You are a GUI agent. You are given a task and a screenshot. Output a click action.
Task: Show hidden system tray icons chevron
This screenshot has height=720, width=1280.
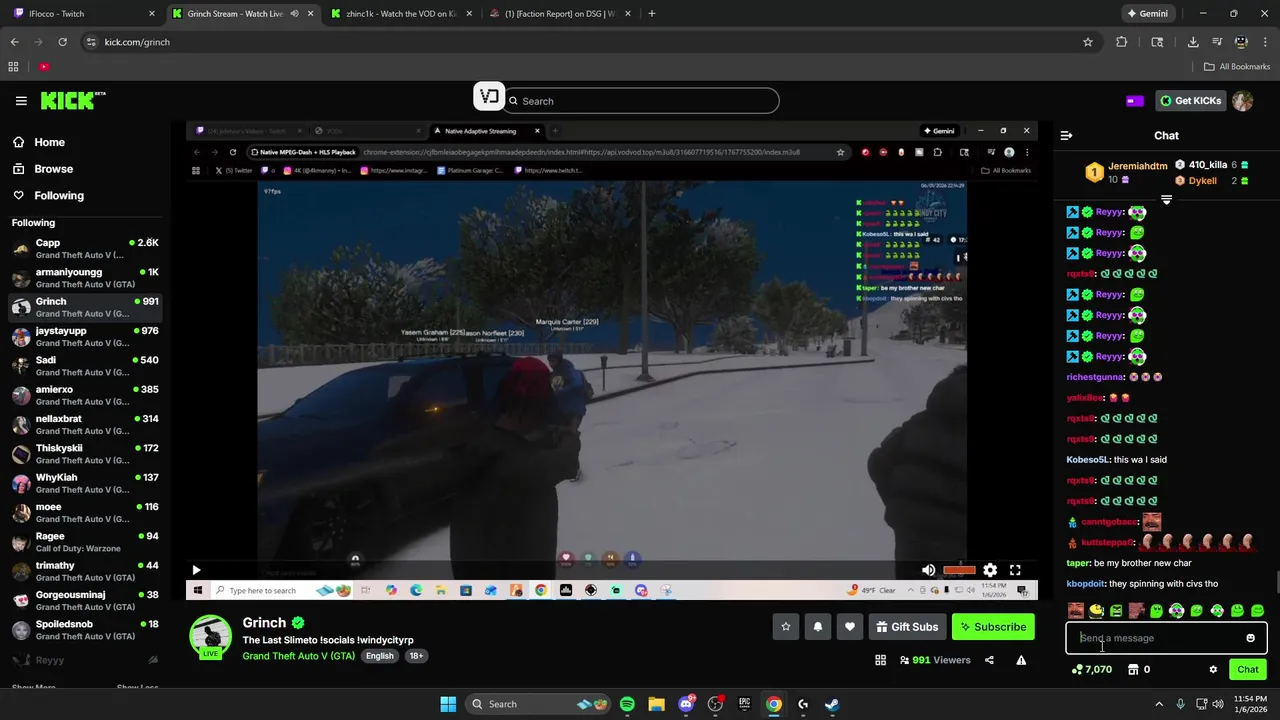click(1159, 704)
